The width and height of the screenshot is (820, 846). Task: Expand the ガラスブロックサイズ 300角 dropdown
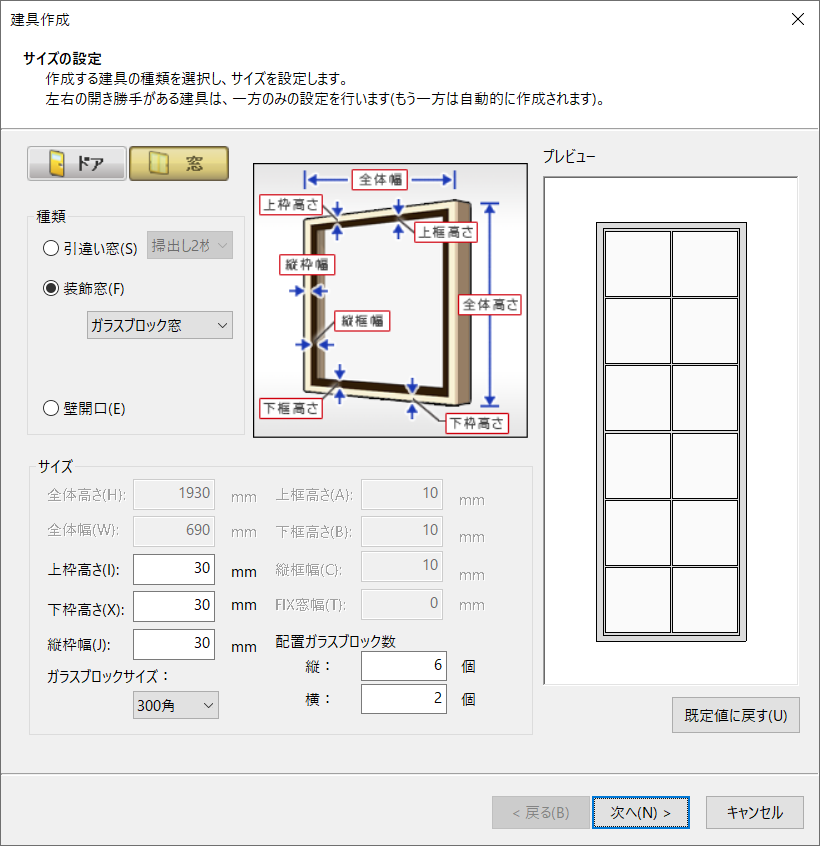[x=176, y=705]
